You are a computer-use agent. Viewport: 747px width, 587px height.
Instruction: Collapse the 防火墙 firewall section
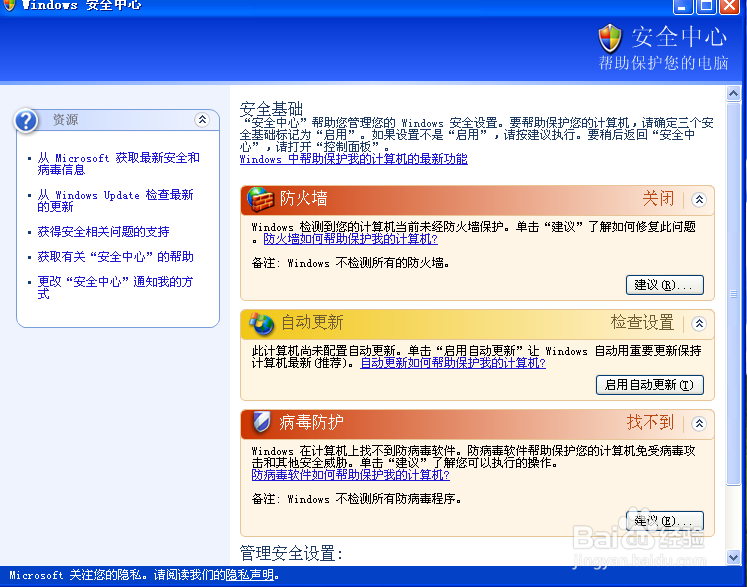[x=699, y=199]
